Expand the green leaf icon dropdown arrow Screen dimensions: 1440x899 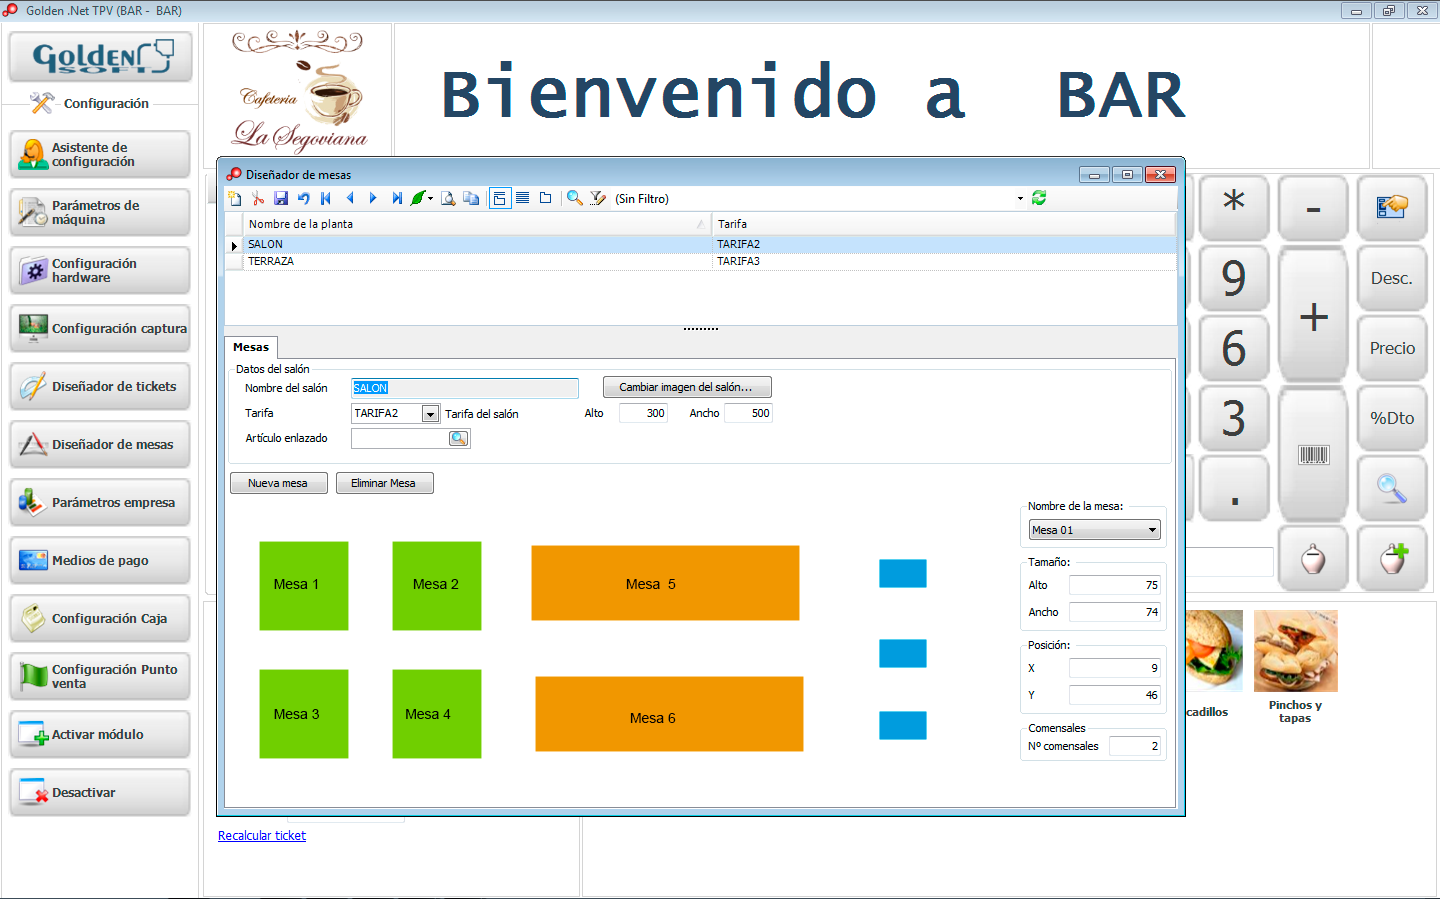tap(431, 198)
